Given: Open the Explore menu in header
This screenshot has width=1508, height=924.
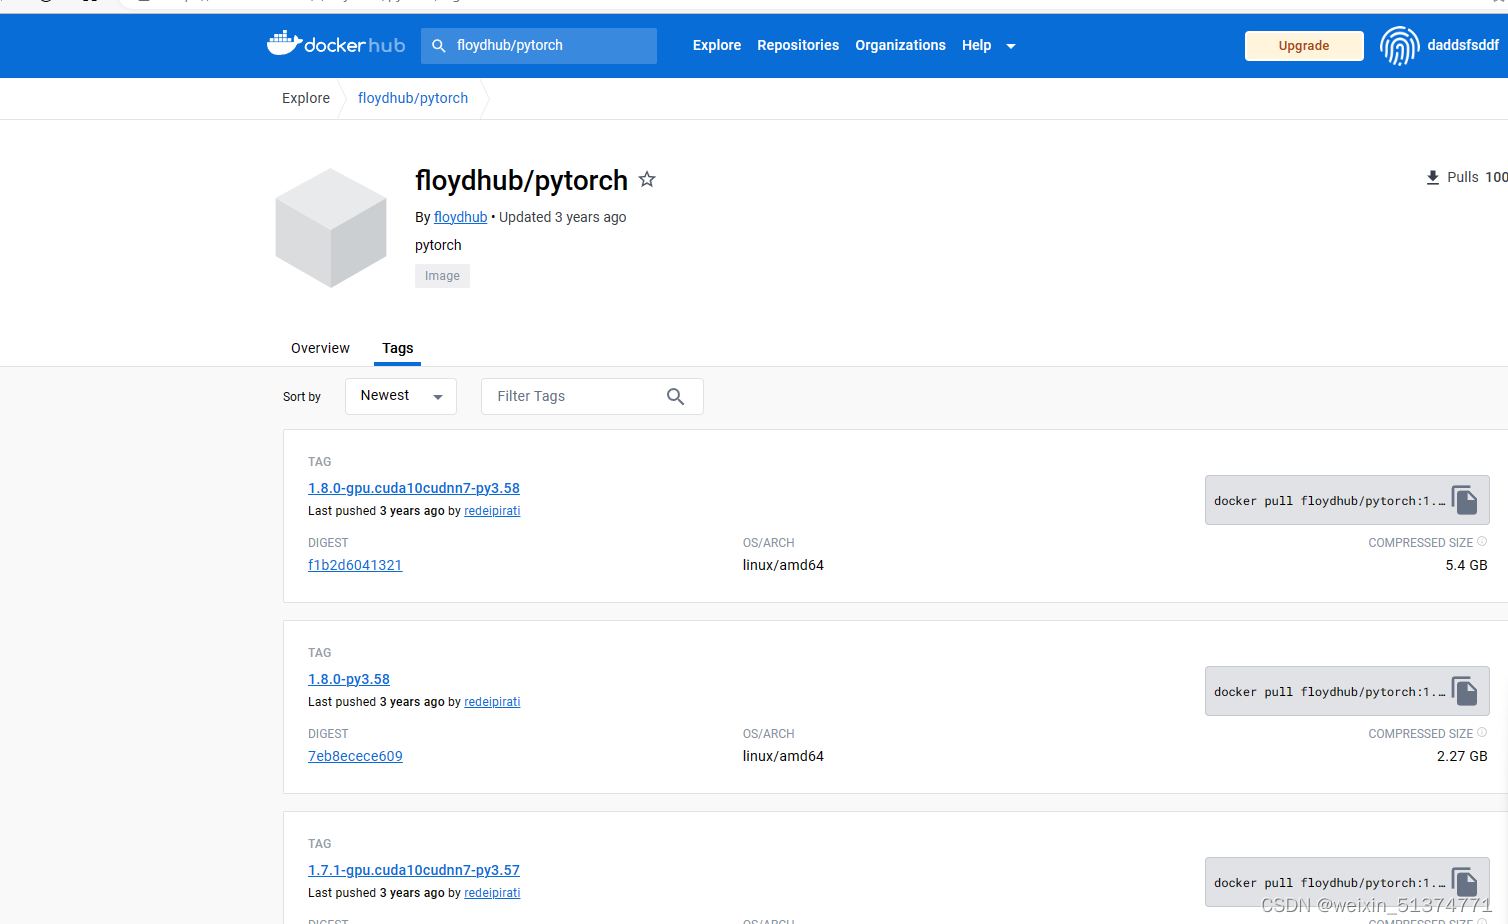Looking at the screenshot, I should [x=717, y=45].
